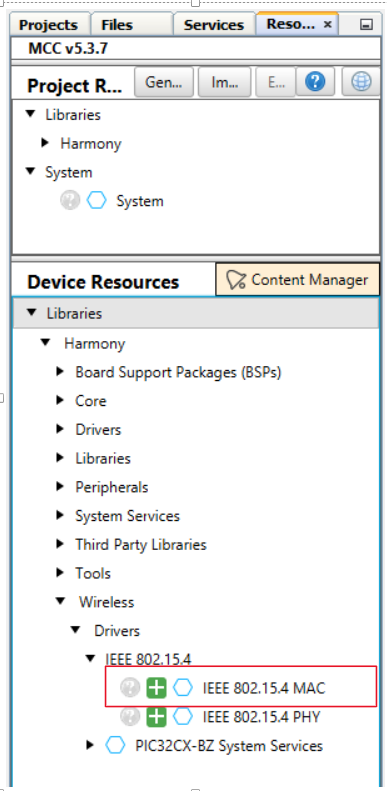
Task: Click the globe icon button in Project Resources
Action: tap(361, 82)
